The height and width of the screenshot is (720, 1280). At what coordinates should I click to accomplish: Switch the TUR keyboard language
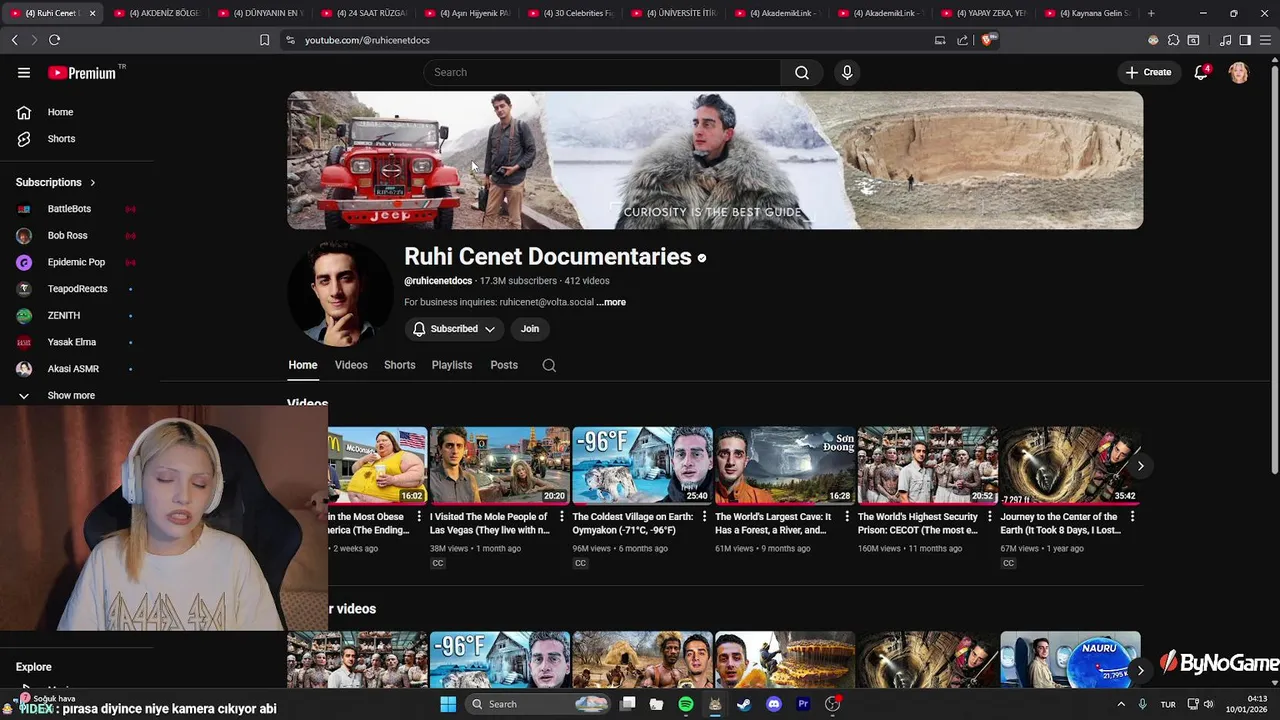click(x=1168, y=704)
